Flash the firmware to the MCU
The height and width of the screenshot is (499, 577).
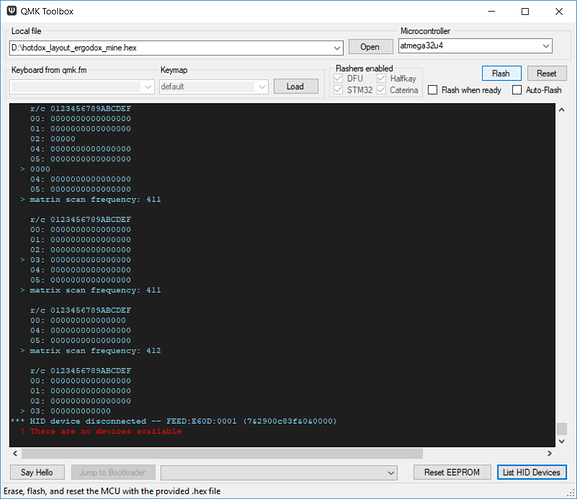pyautogui.click(x=501, y=74)
